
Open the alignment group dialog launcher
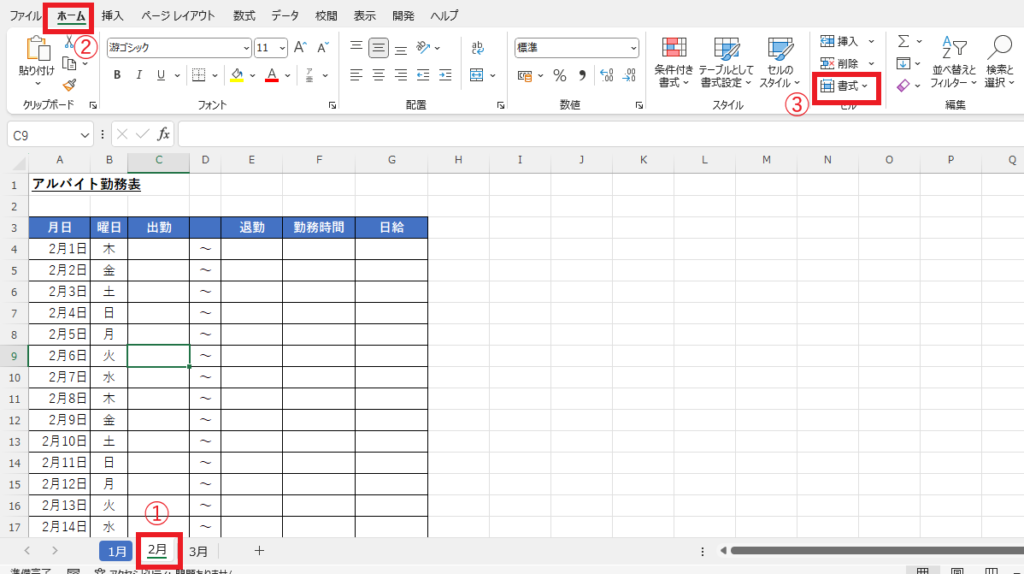500,105
